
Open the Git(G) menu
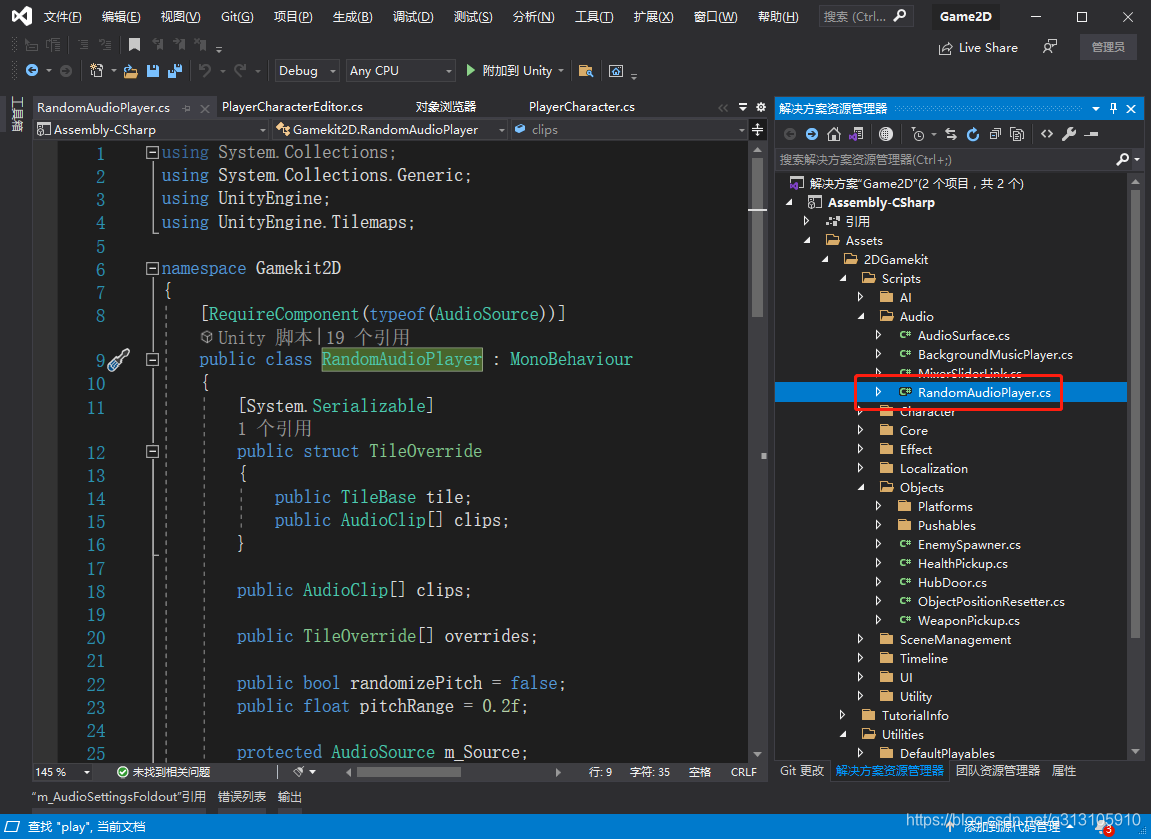click(237, 16)
